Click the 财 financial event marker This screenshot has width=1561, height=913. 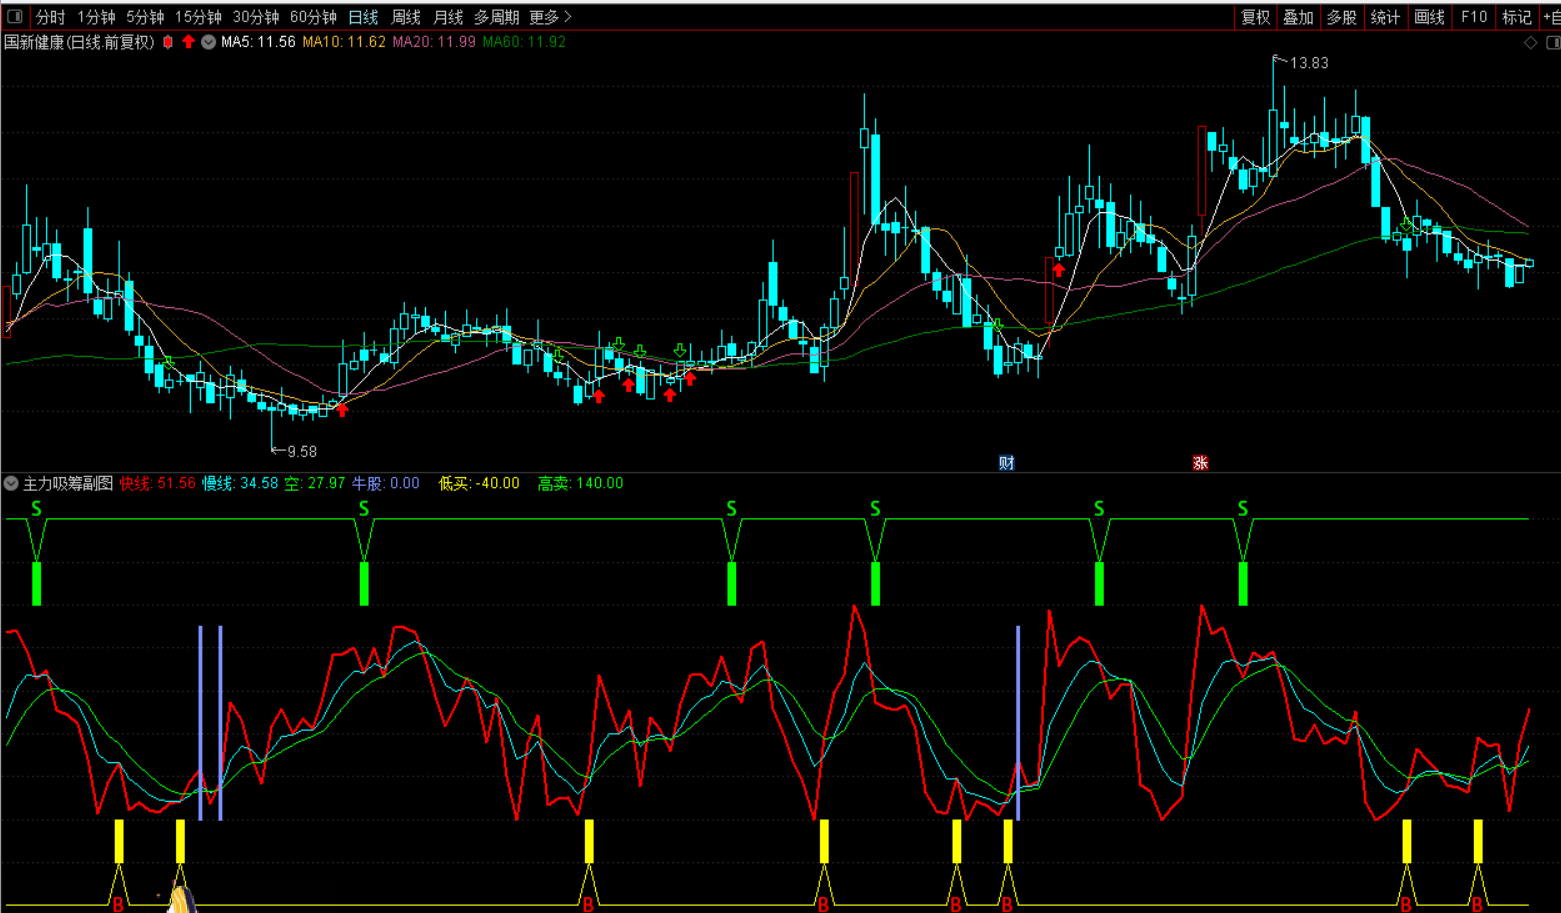click(1006, 463)
